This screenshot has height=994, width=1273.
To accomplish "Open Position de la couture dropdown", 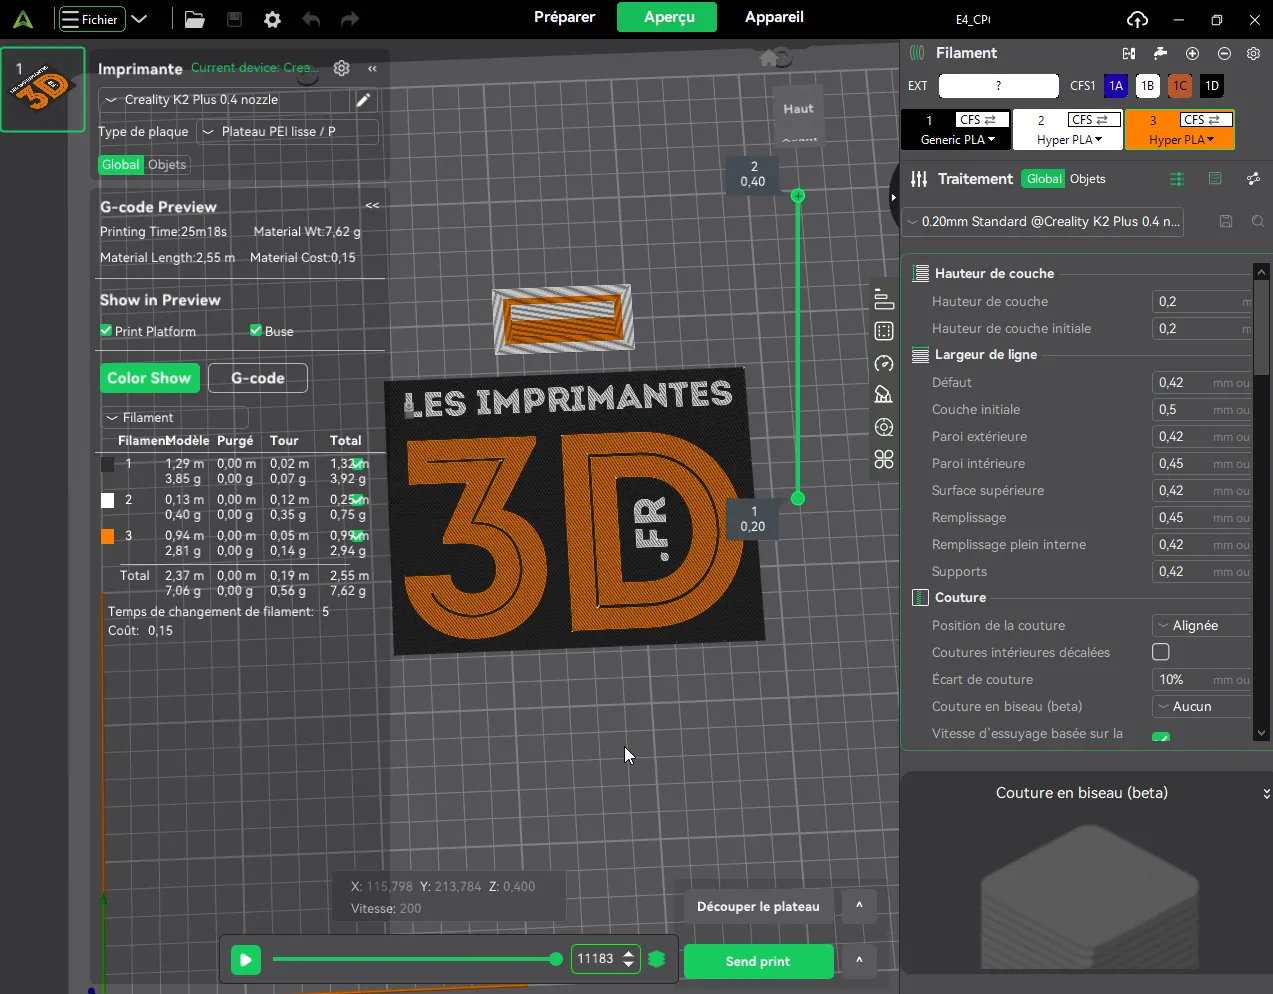I will click(1202, 626).
